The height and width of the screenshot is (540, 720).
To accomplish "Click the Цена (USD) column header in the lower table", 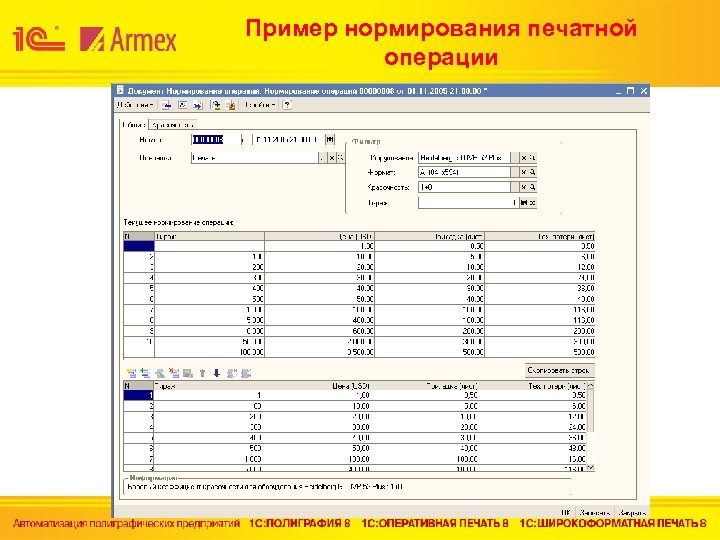I will [317, 386].
